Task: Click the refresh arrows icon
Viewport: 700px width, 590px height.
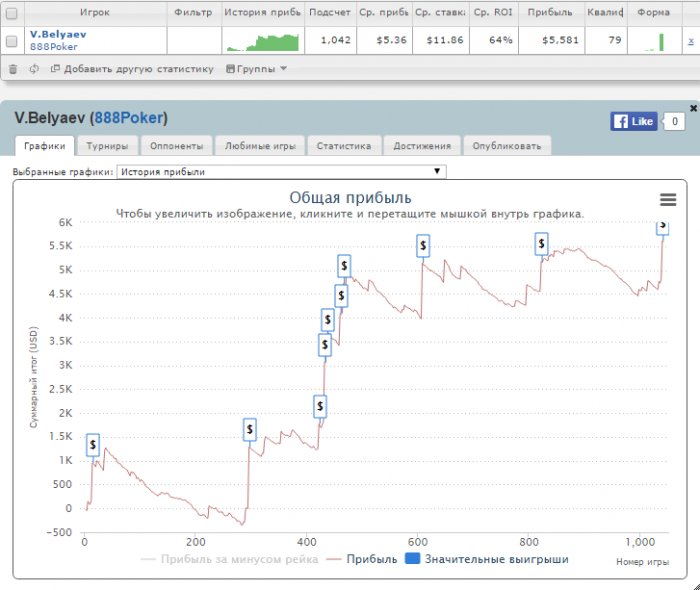Action: click(34, 69)
